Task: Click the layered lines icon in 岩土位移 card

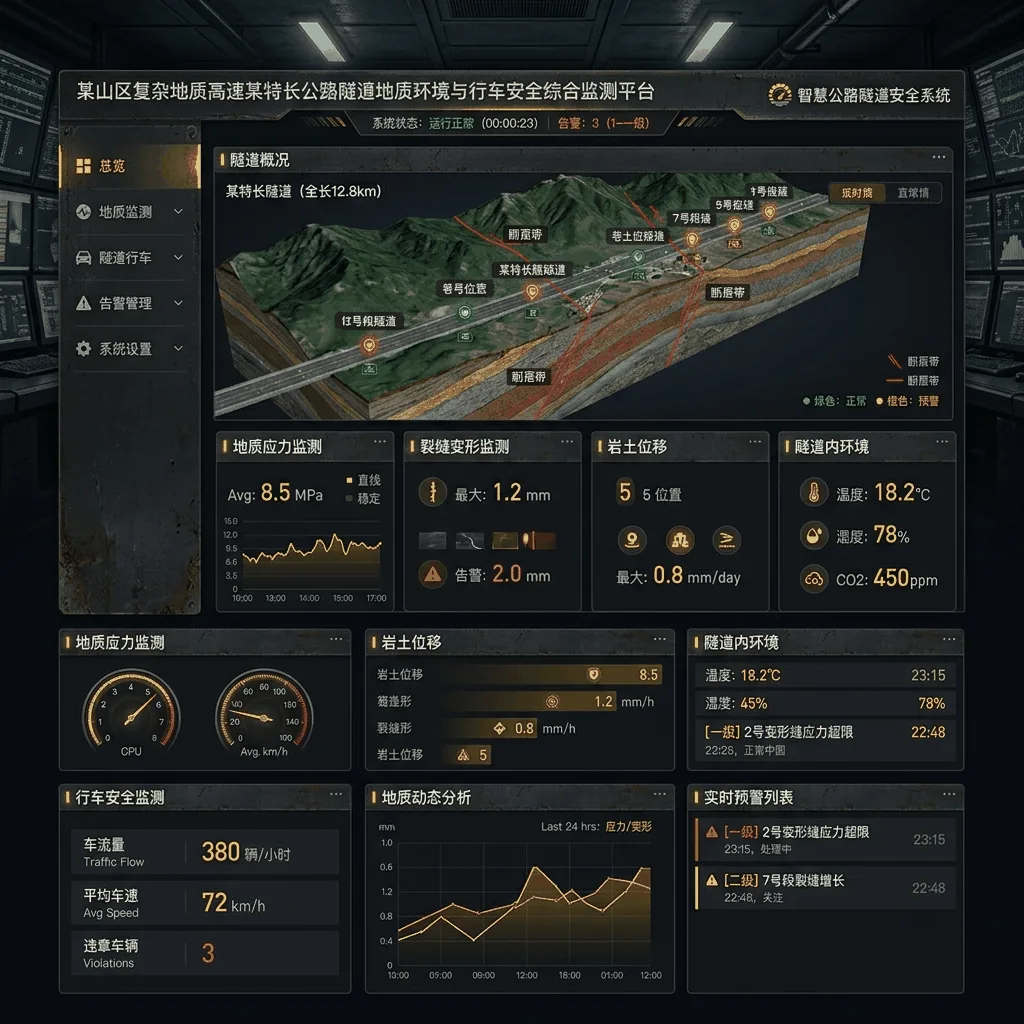Action: pyautogui.click(x=727, y=540)
